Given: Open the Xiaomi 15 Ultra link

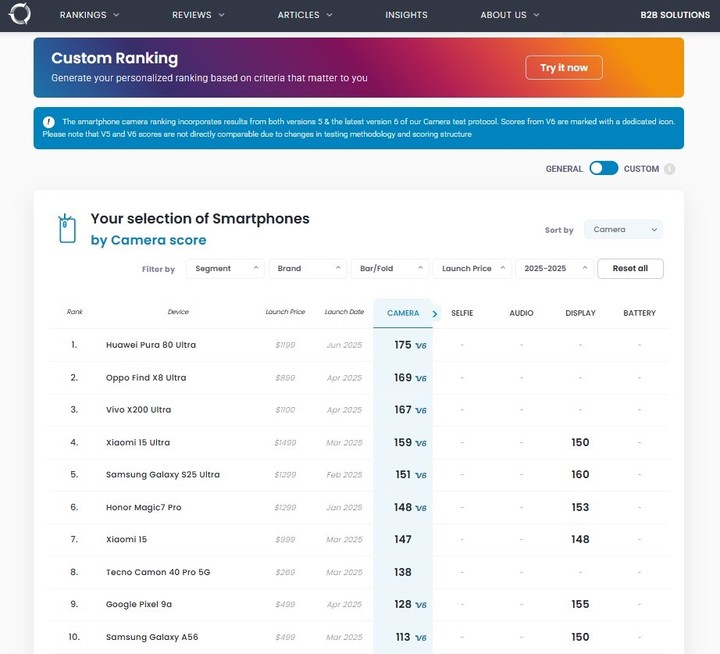Looking at the screenshot, I should pos(138,443).
